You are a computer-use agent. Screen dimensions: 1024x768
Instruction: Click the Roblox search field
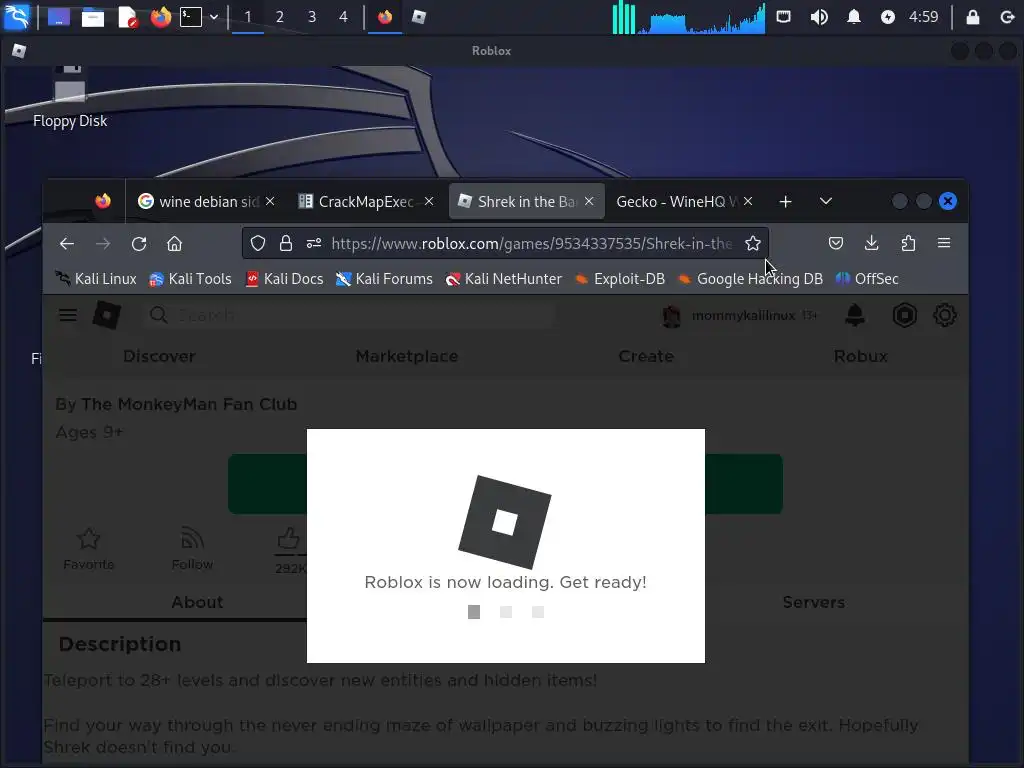point(349,315)
